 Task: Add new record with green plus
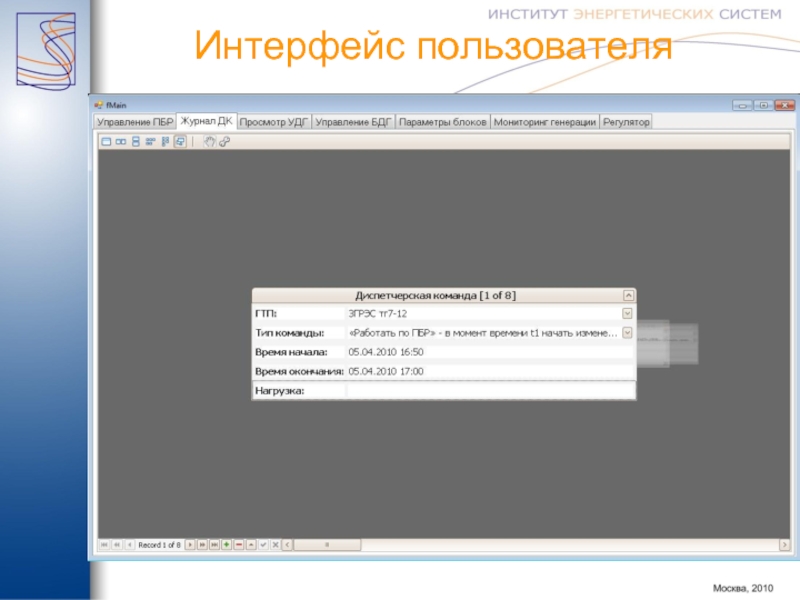pyautogui.click(x=227, y=545)
